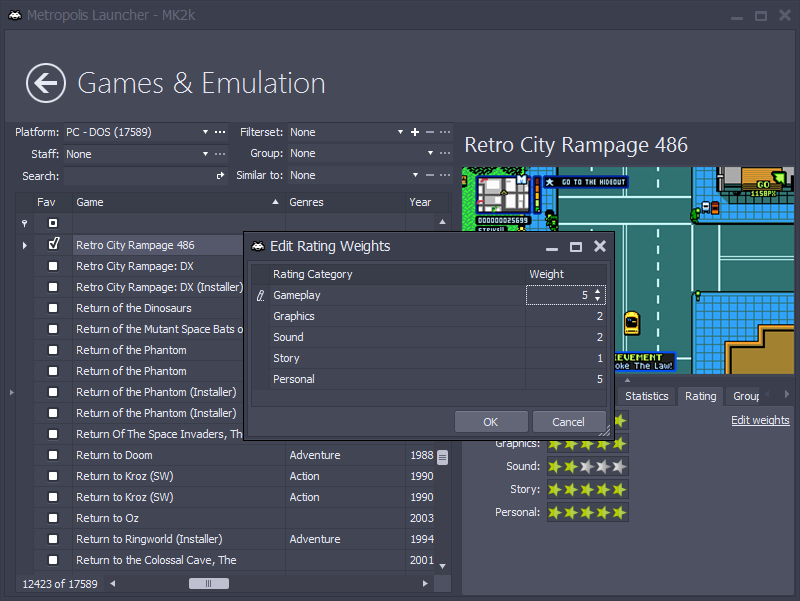Click the game list scroll-down arrow
This screenshot has height=601, width=800.
pyautogui.click(x=442, y=566)
